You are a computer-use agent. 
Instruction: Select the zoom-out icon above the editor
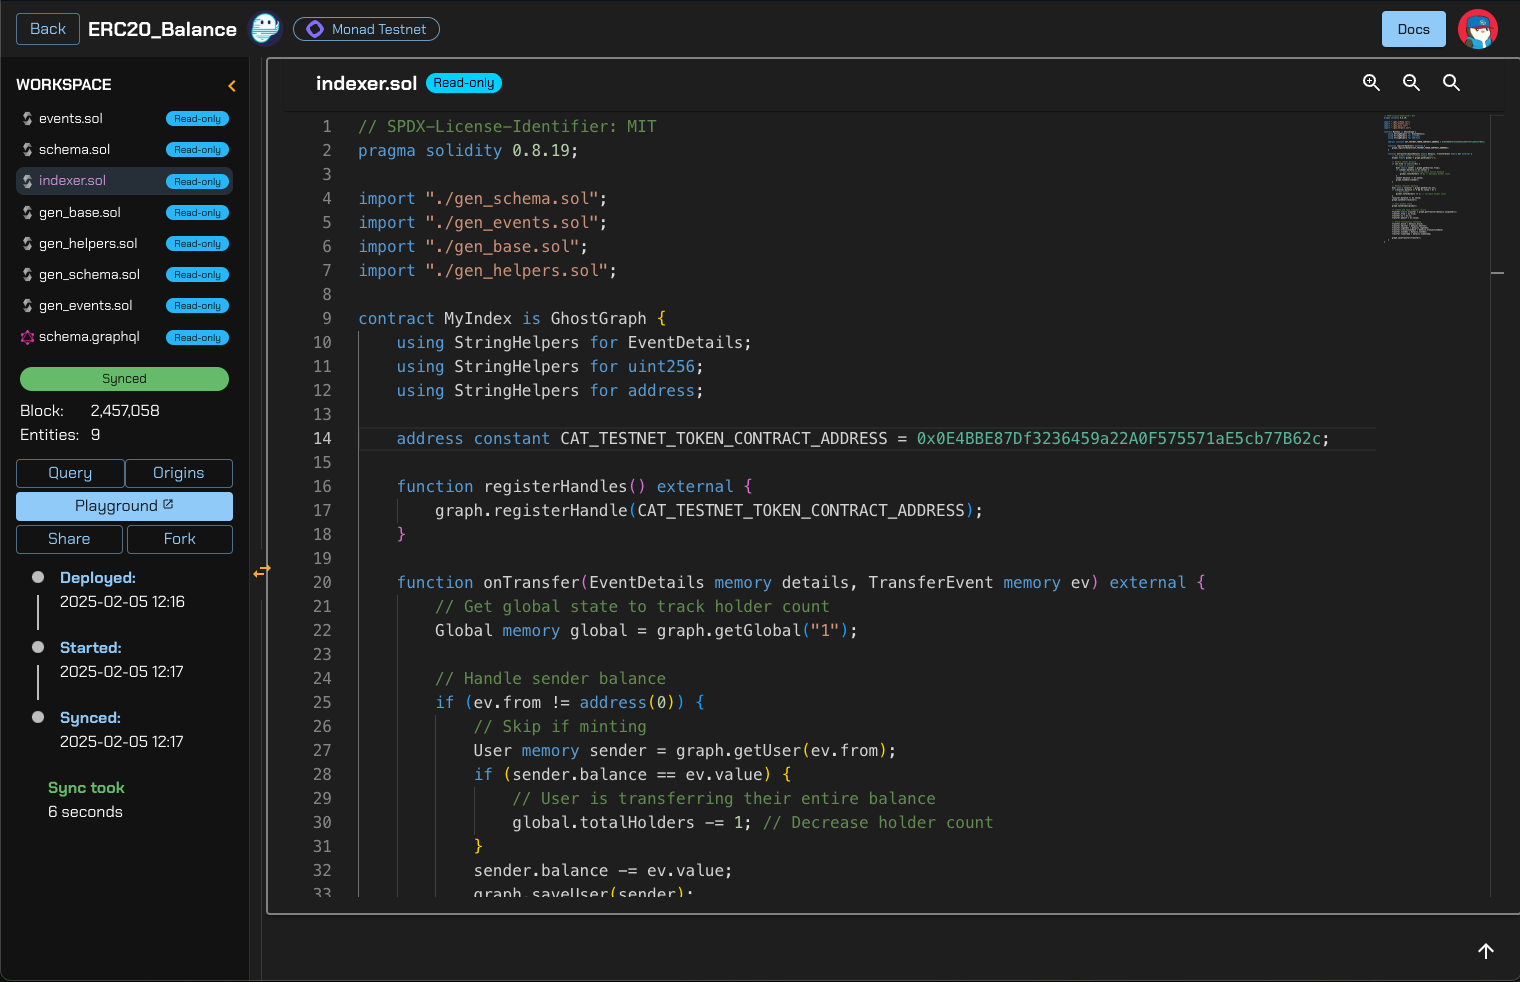[x=1411, y=83]
